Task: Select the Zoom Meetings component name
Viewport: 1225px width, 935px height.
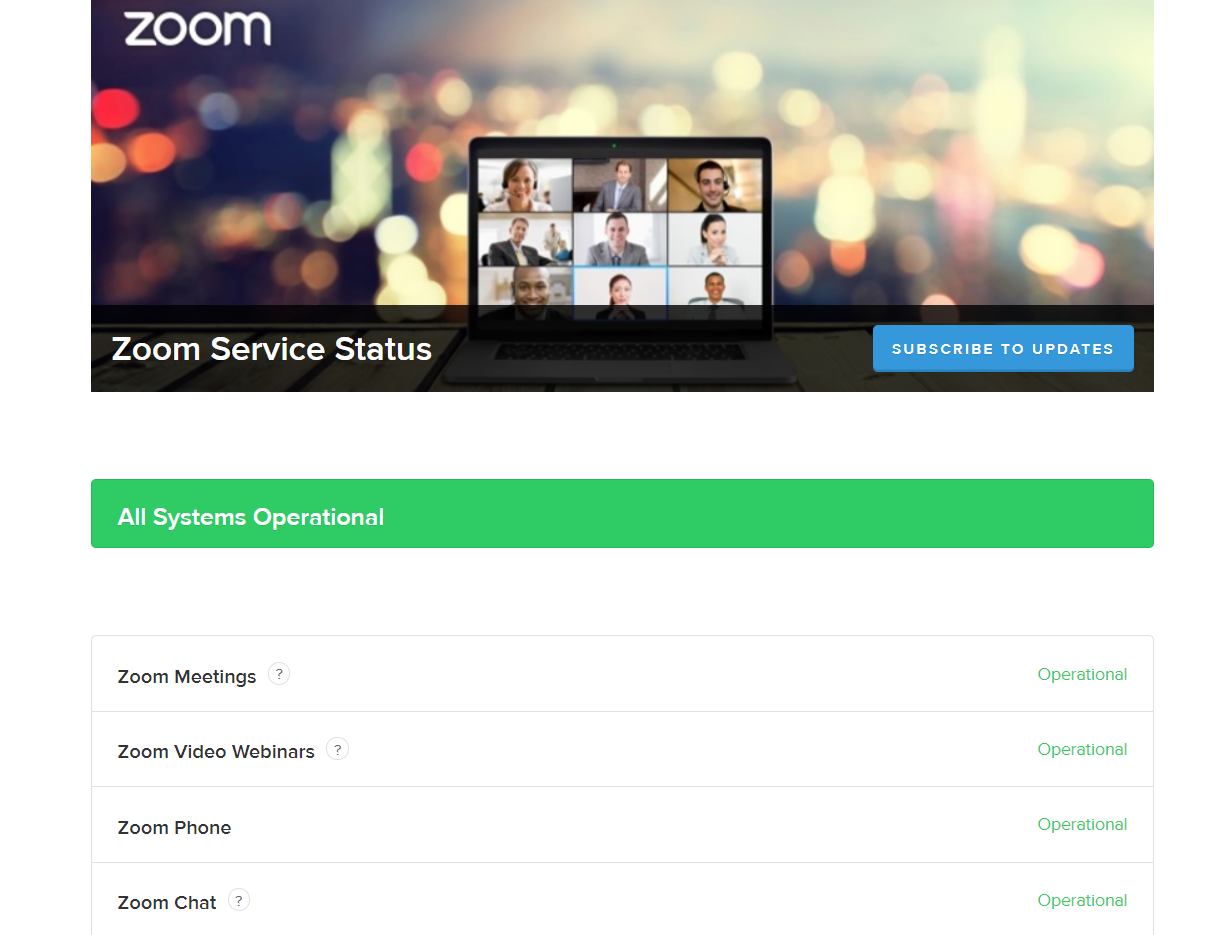Action: pos(187,677)
